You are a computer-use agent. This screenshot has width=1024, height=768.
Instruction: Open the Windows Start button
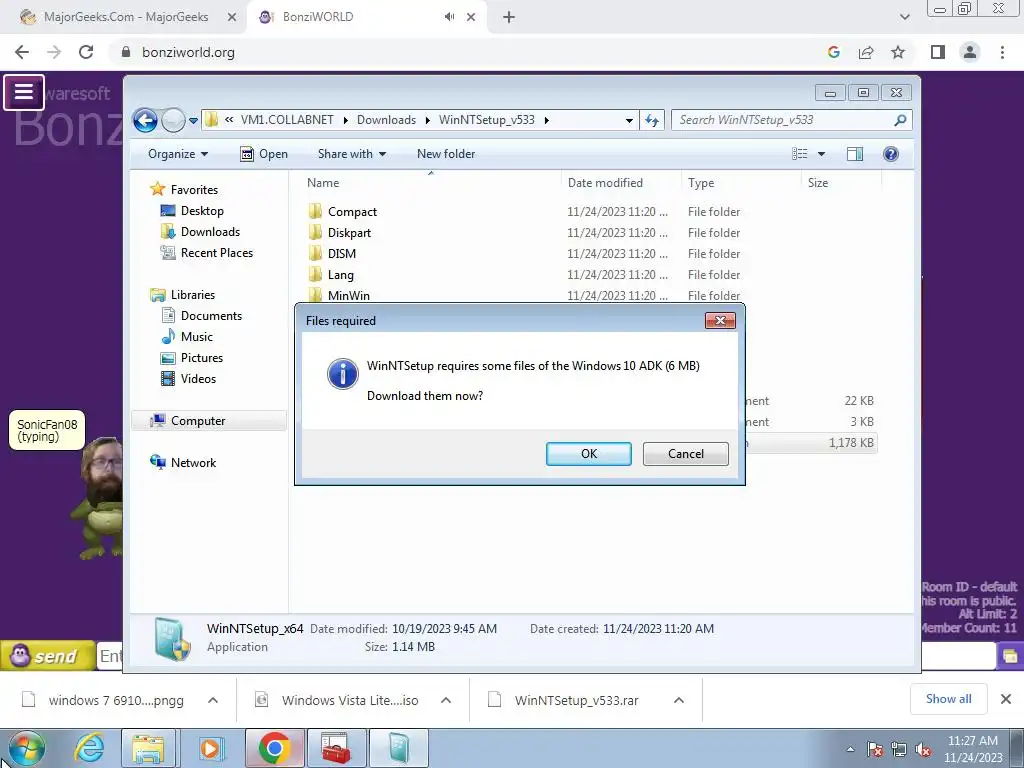[27, 748]
